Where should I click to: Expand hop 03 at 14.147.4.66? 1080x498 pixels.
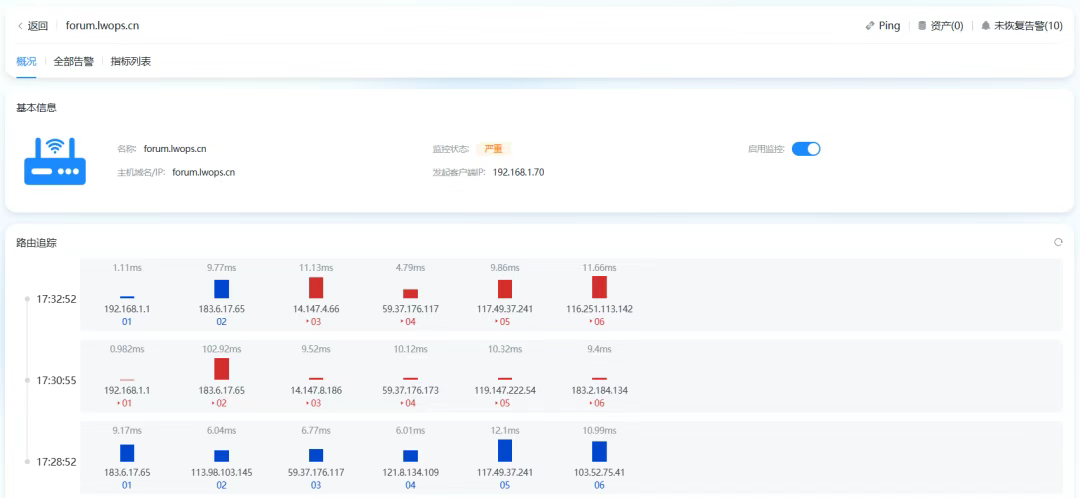coord(315,322)
